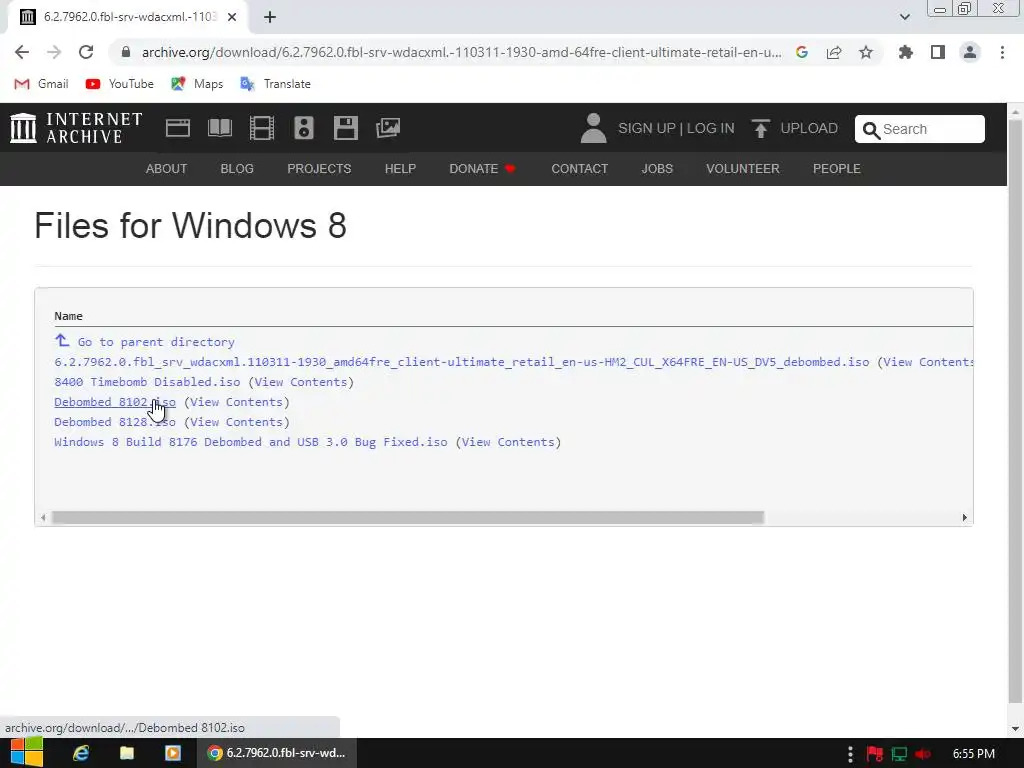View Contents of Debombed 8102.iso
The width and height of the screenshot is (1024, 768).
click(236, 402)
